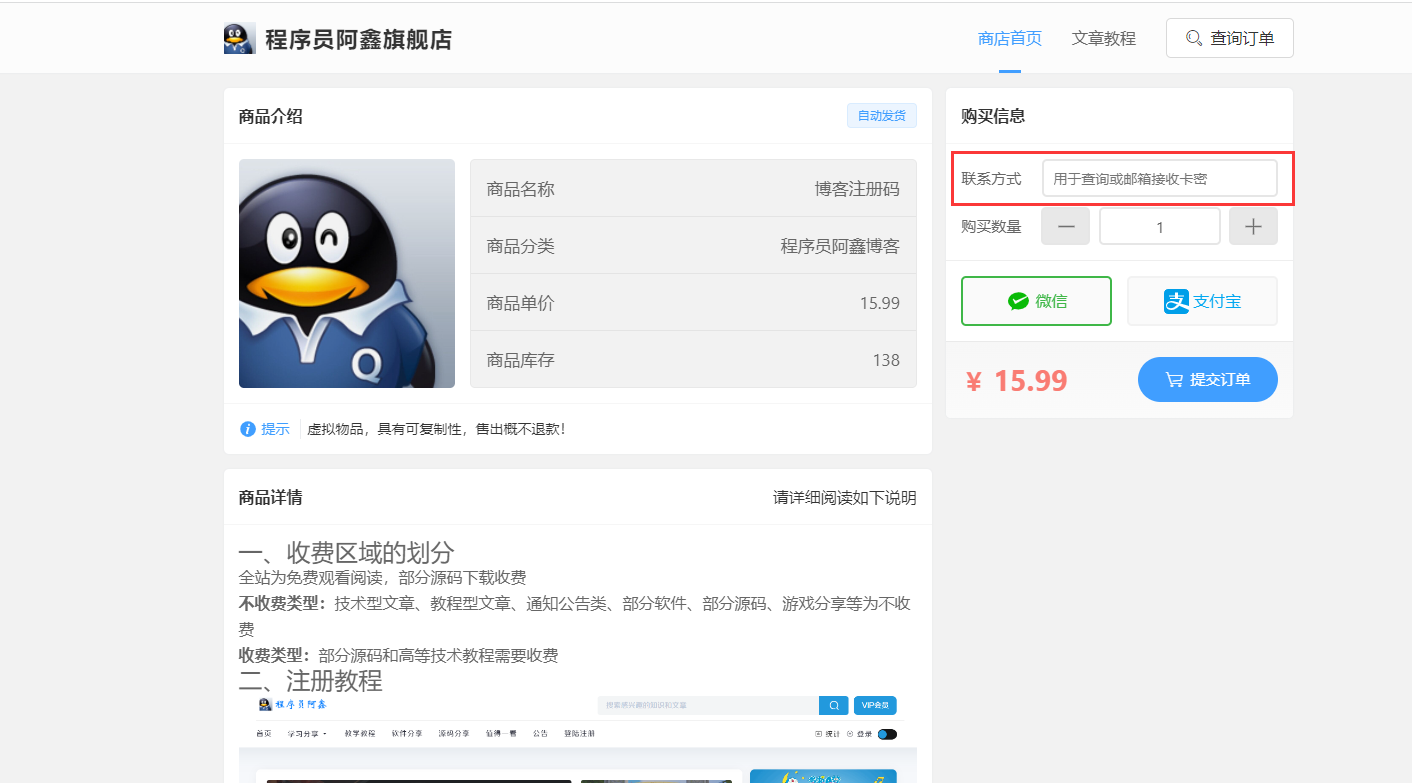Click the heading 一、收费区域的划分

[x=346, y=552]
